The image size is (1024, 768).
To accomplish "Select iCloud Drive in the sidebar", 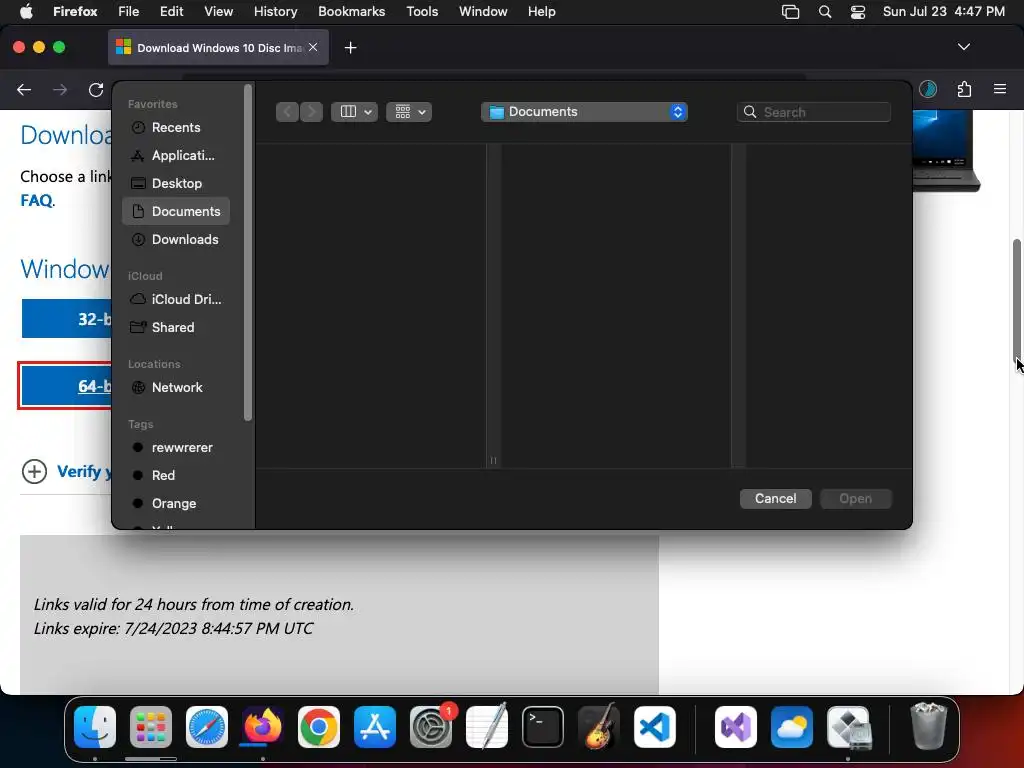I will pos(175,299).
